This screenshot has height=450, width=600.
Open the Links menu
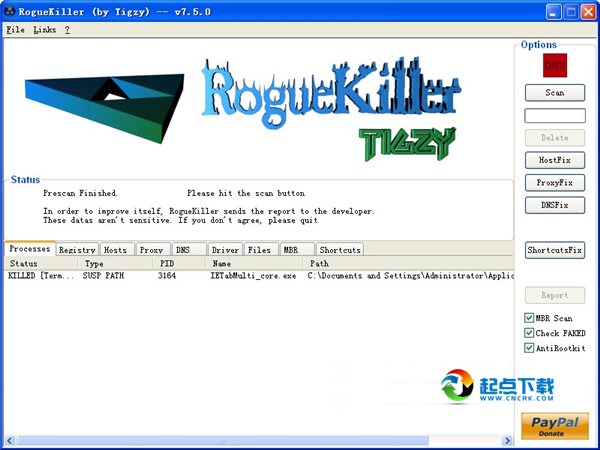(44, 30)
